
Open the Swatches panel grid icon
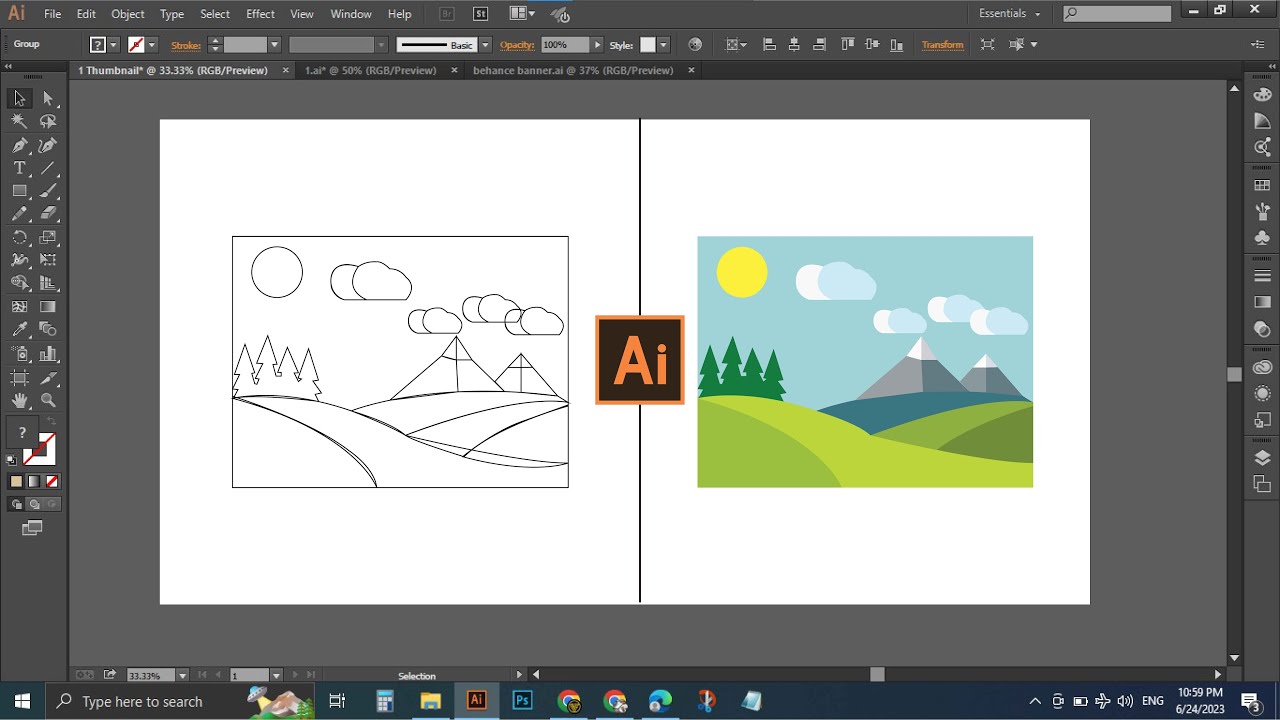(x=1262, y=185)
